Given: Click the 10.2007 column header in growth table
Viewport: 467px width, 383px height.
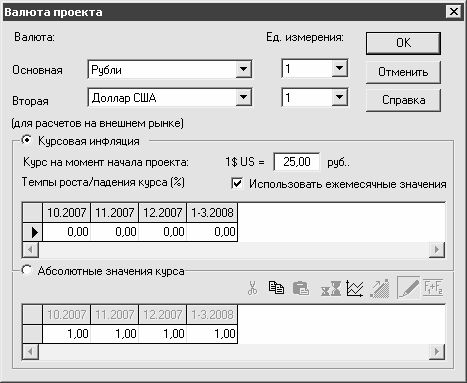Looking at the screenshot, I should coord(67,212).
